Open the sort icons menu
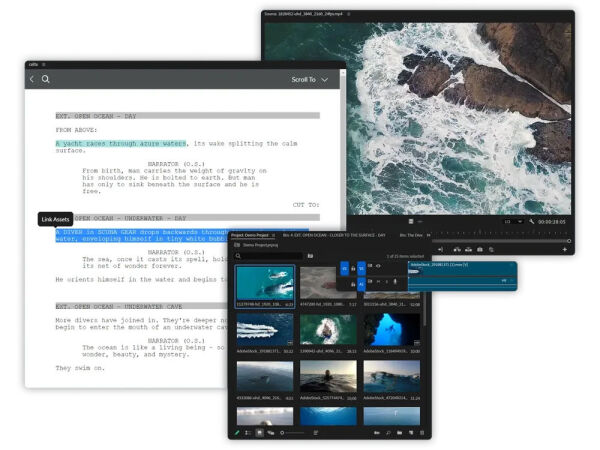Image resolution: width=600 pixels, height=450 pixels. point(316,433)
